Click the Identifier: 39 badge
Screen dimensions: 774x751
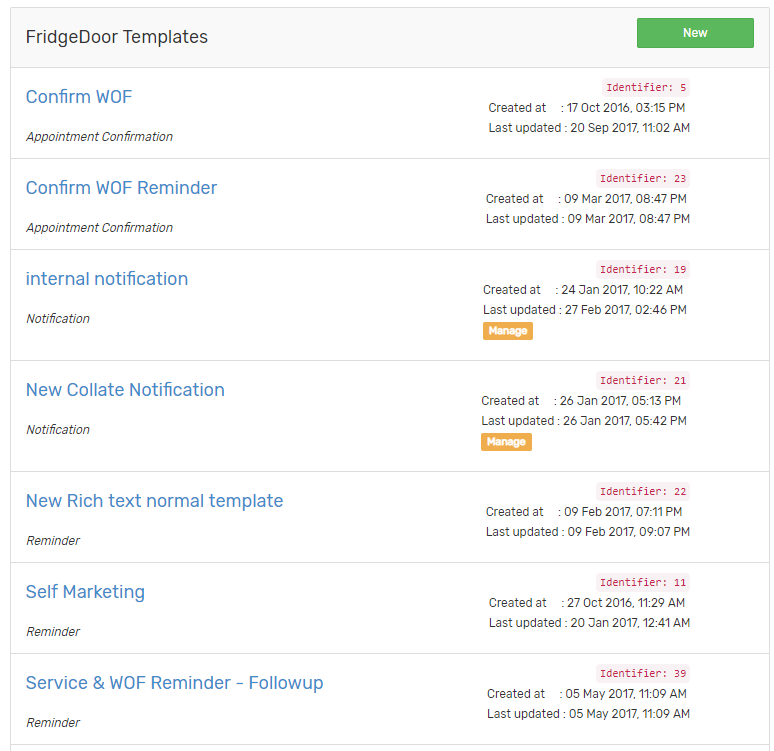tap(643, 673)
